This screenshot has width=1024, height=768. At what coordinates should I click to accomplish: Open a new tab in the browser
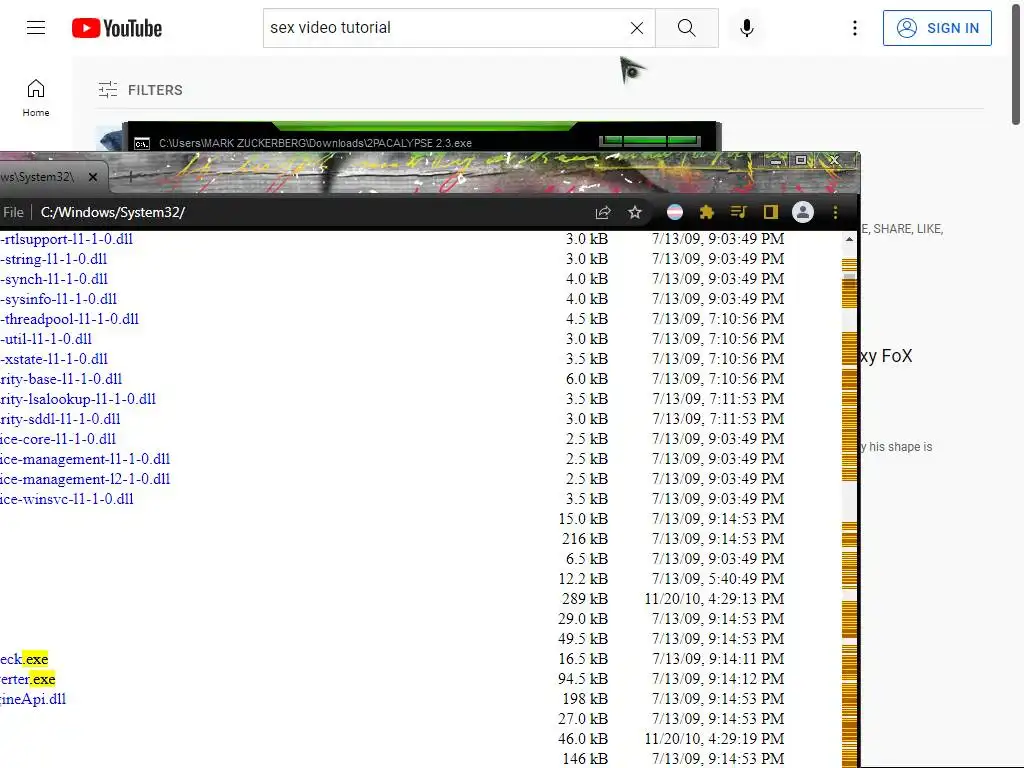(x=131, y=176)
